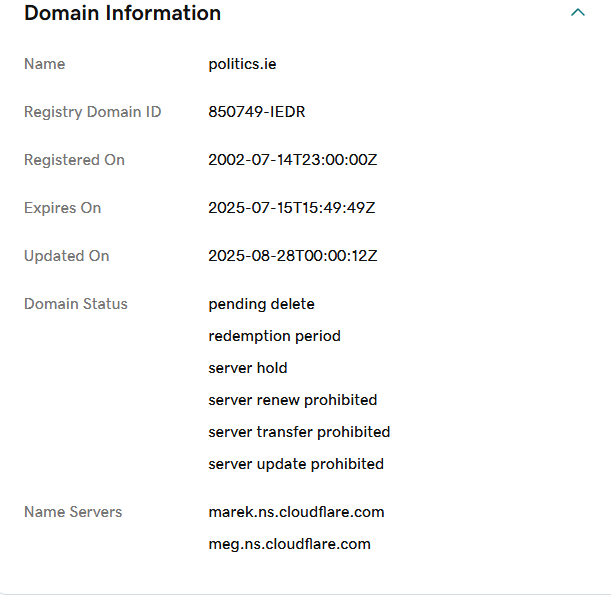Select the 2025-07-15 expiry date value
The image size is (611, 595).
point(292,208)
